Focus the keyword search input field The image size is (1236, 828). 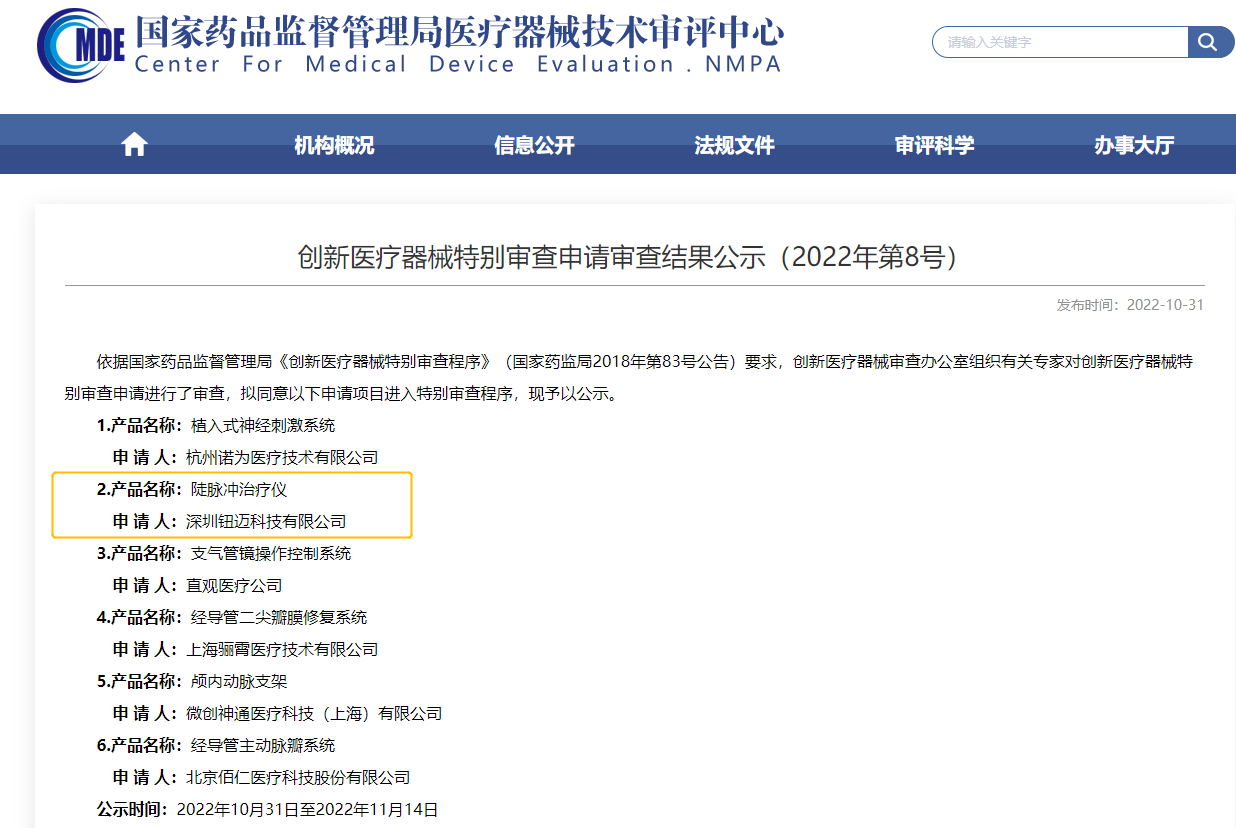point(1060,42)
